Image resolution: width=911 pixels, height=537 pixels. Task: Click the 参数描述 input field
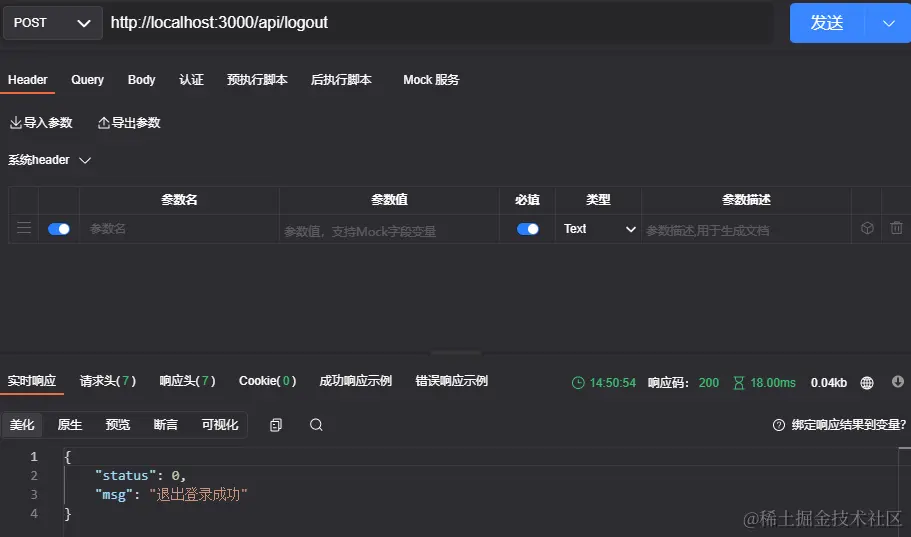click(x=747, y=231)
